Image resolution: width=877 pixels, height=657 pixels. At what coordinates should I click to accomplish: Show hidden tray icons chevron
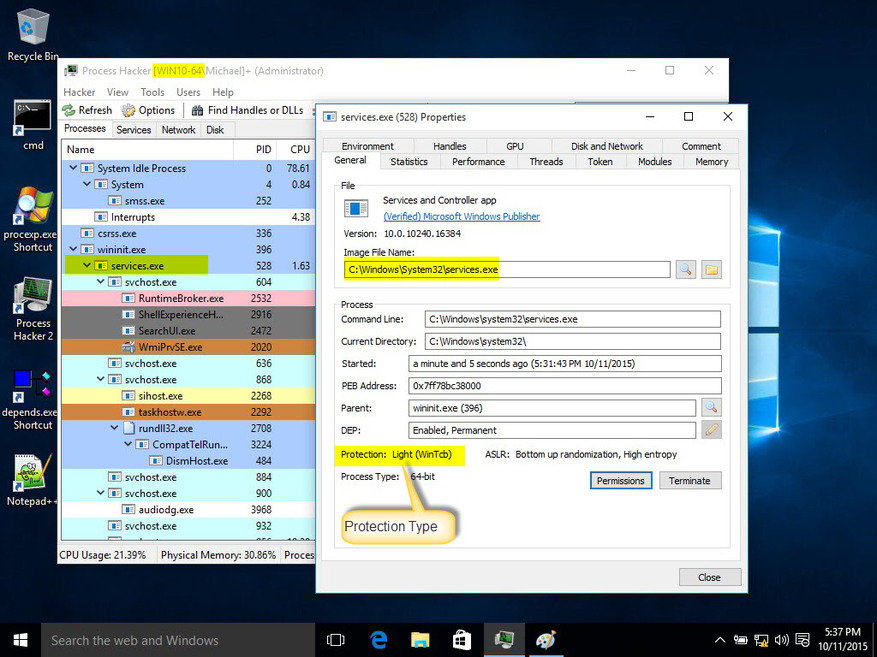pyautogui.click(x=720, y=640)
